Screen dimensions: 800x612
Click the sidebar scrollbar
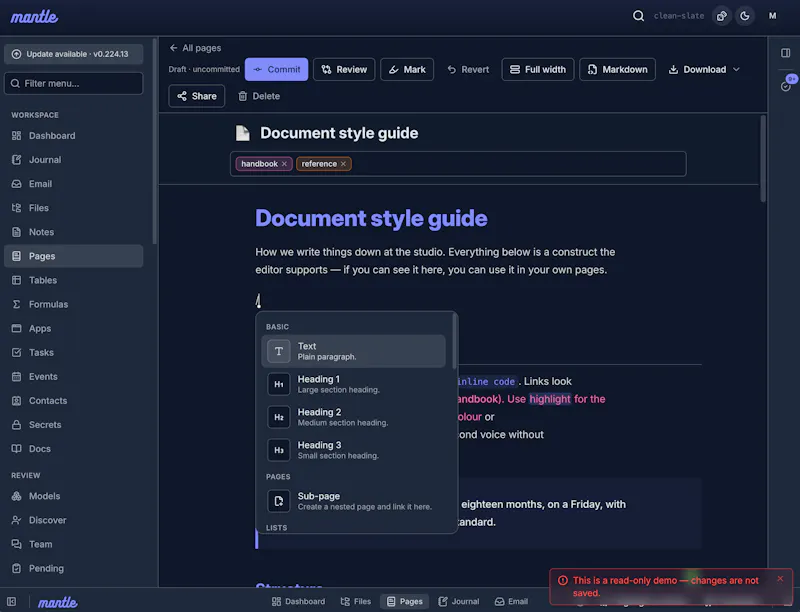[x=155, y=141]
